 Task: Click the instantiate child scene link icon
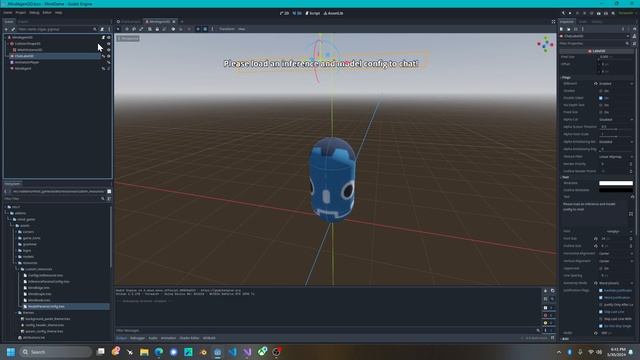(x=13, y=29)
